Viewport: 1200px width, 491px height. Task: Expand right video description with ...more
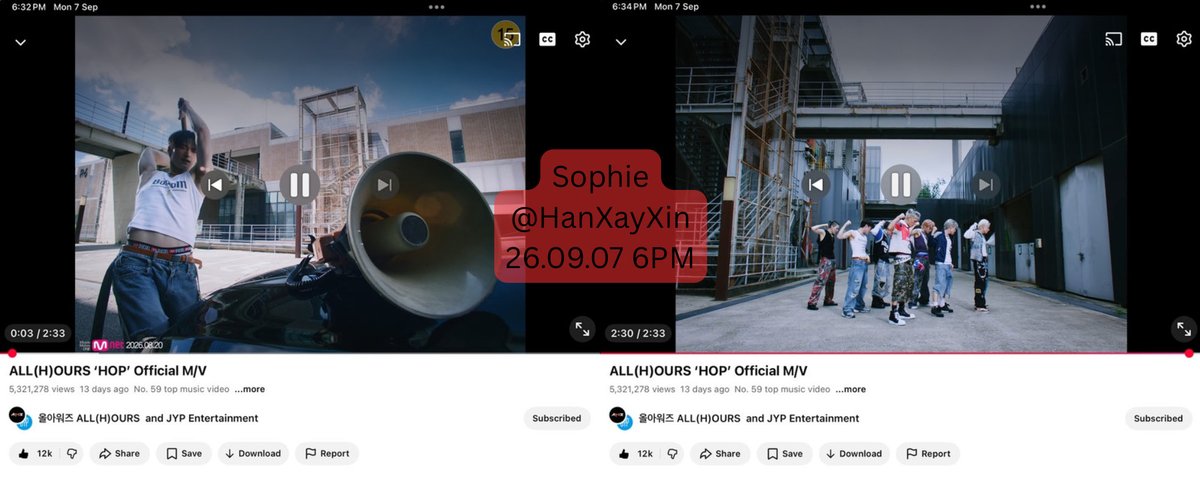coord(851,389)
